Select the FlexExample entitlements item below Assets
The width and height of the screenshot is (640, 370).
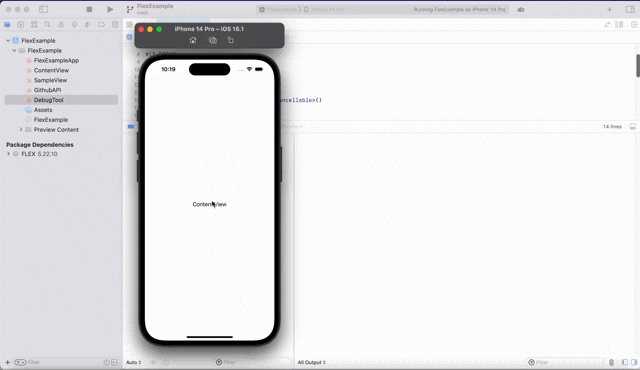point(51,120)
